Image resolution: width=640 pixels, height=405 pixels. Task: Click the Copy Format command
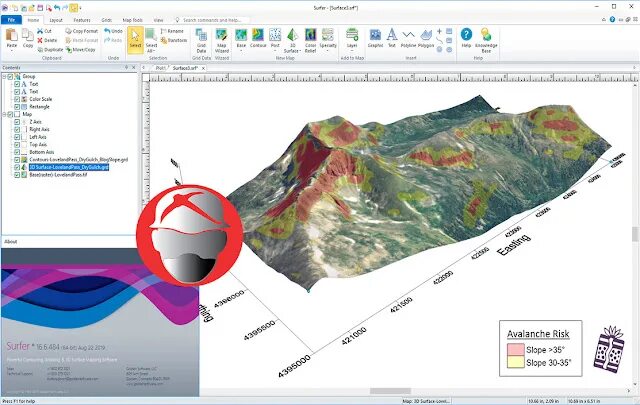(x=82, y=31)
